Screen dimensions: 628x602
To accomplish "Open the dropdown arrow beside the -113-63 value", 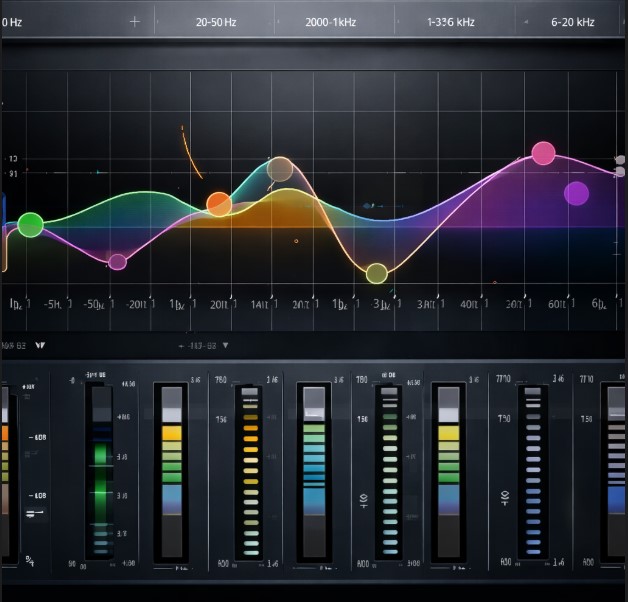I will pyautogui.click(x=225, y=345).
